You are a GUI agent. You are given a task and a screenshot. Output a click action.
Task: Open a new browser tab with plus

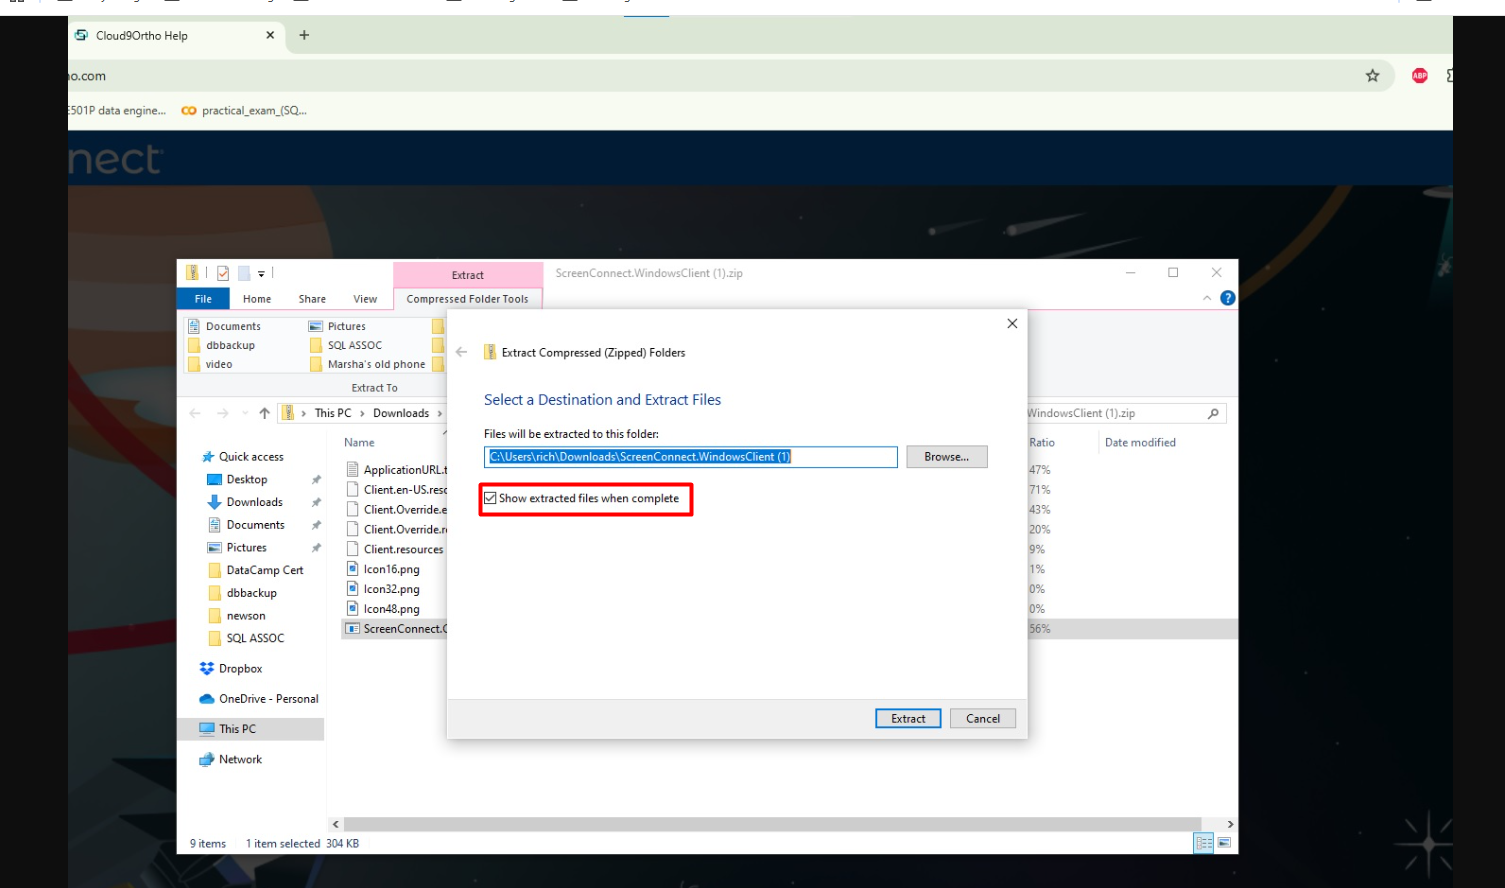click(304, 35)
